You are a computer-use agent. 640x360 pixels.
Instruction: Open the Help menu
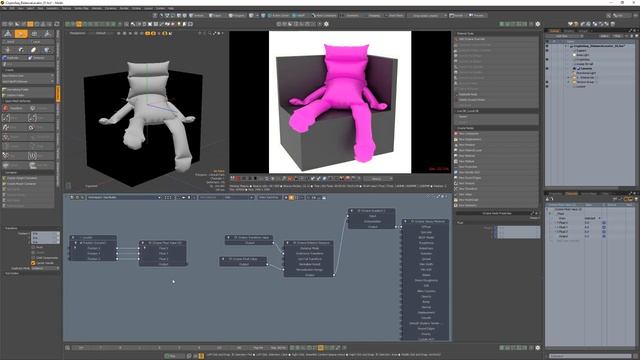tap(171, 8)
